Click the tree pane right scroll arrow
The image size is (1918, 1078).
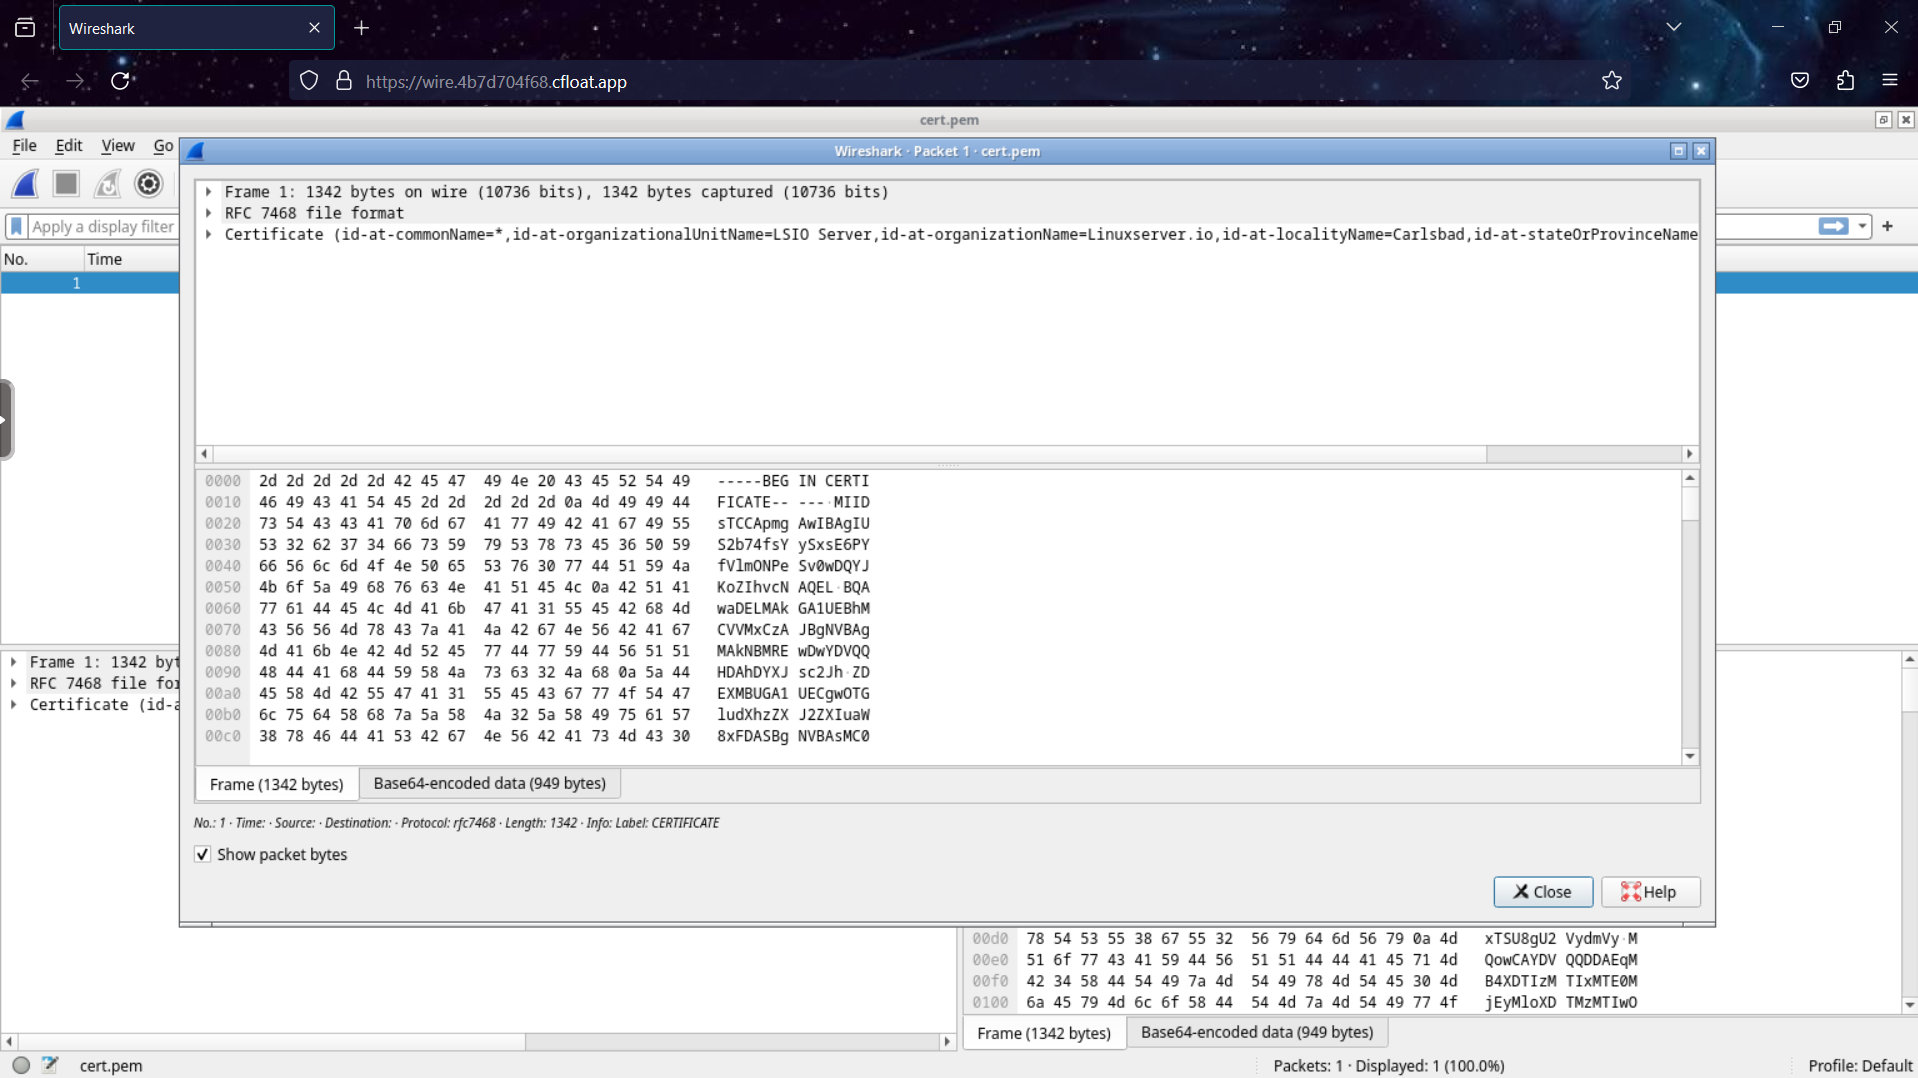(1690, 454)
